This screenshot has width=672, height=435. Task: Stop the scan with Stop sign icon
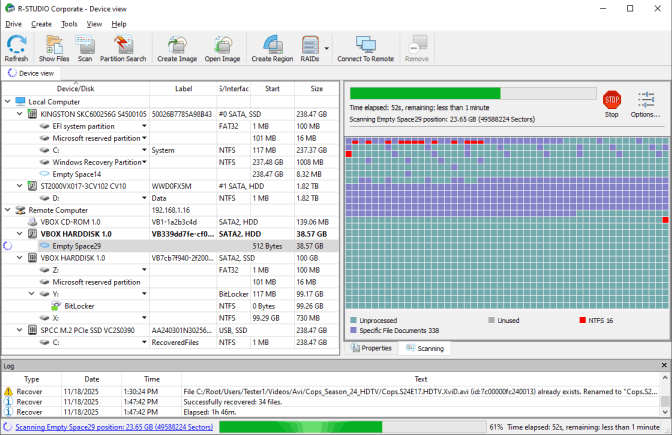pyautogui.click(x=612, y=101)
